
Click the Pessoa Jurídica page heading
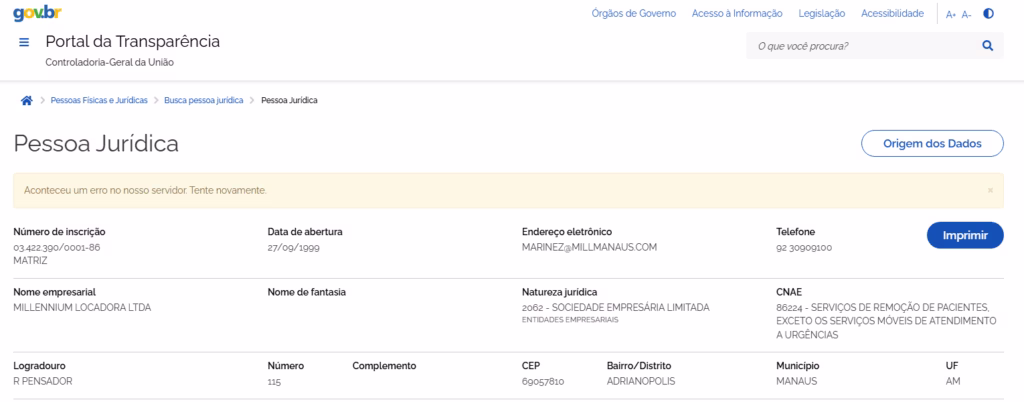(96, 144)
